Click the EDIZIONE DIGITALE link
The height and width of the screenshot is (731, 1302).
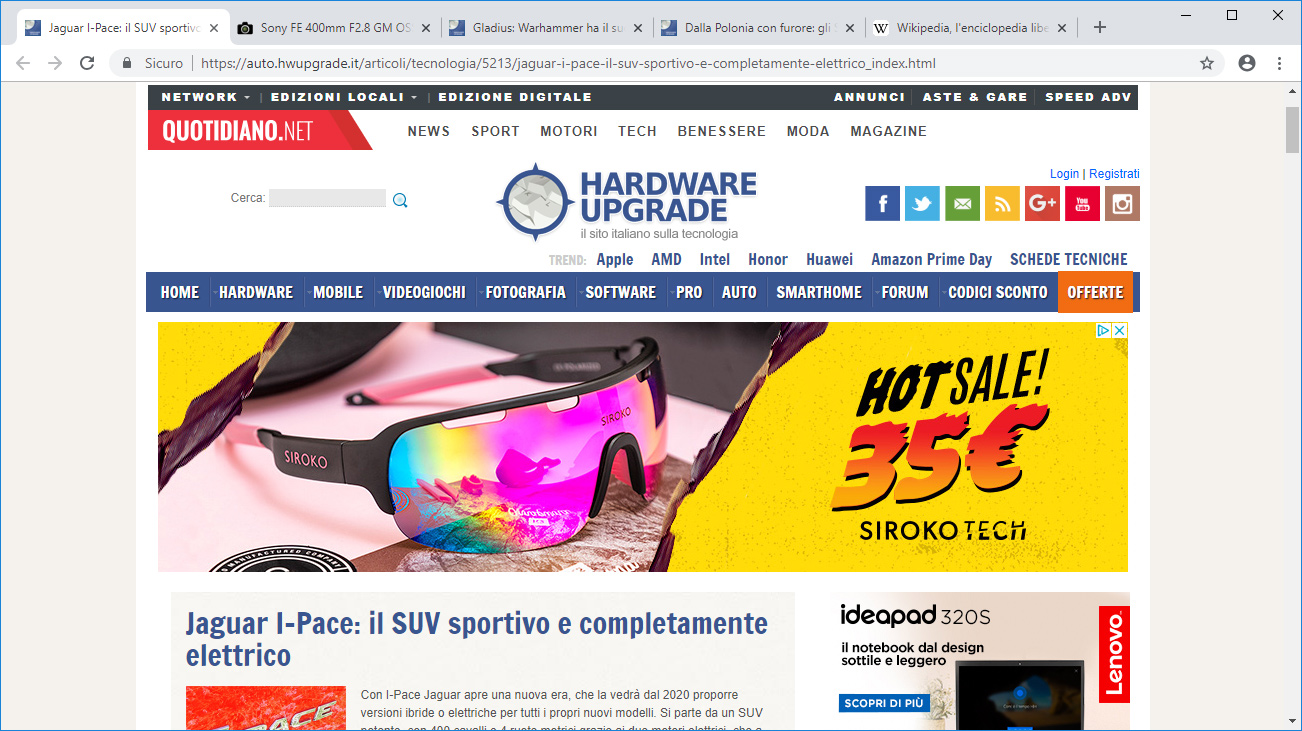click(515, 97)
